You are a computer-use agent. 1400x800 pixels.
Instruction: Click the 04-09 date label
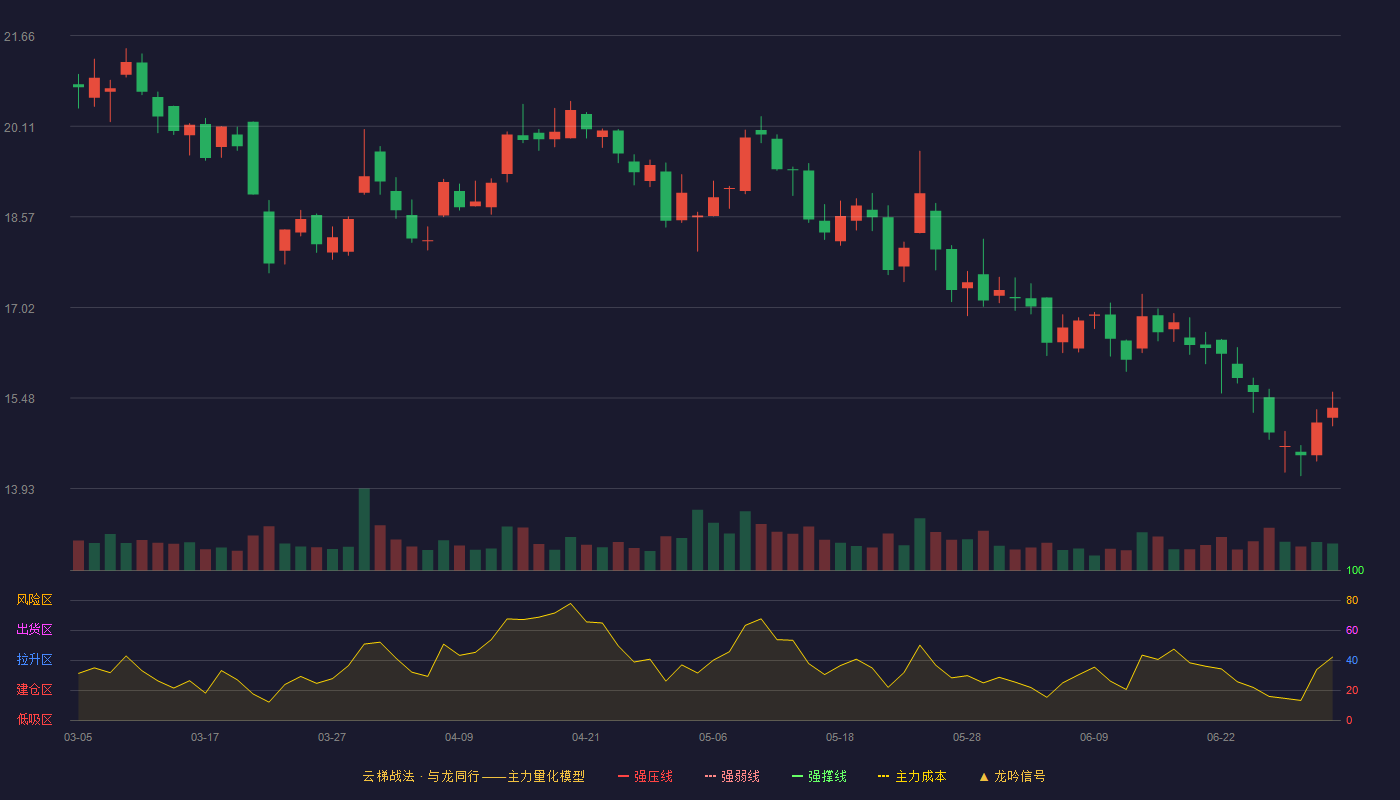pyautogui.click(x=459, y=737)
